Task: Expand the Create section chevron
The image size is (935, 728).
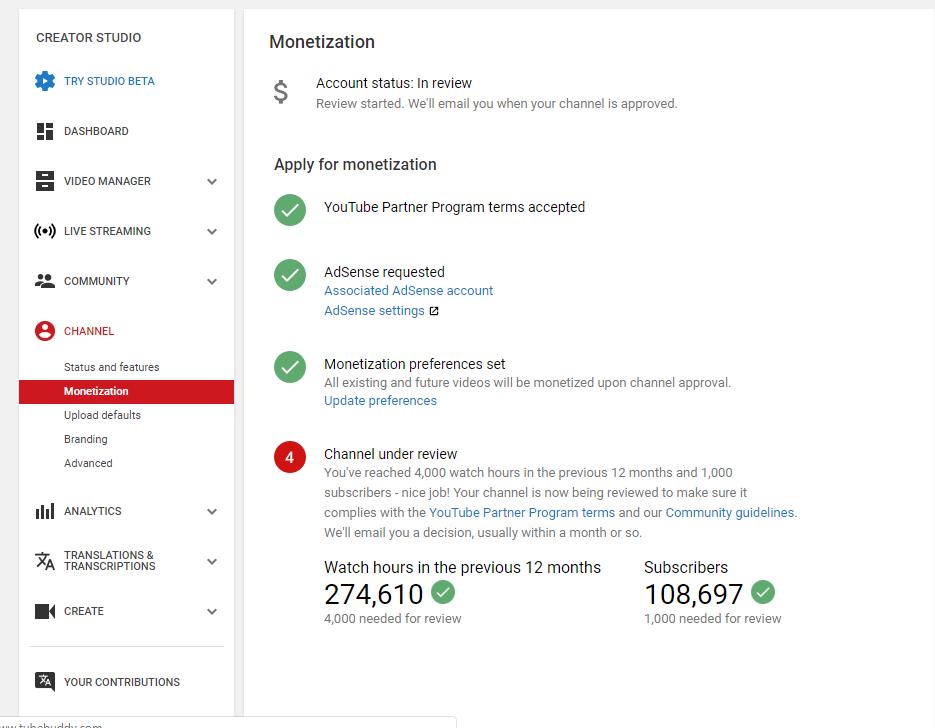Action: point(212,612)
